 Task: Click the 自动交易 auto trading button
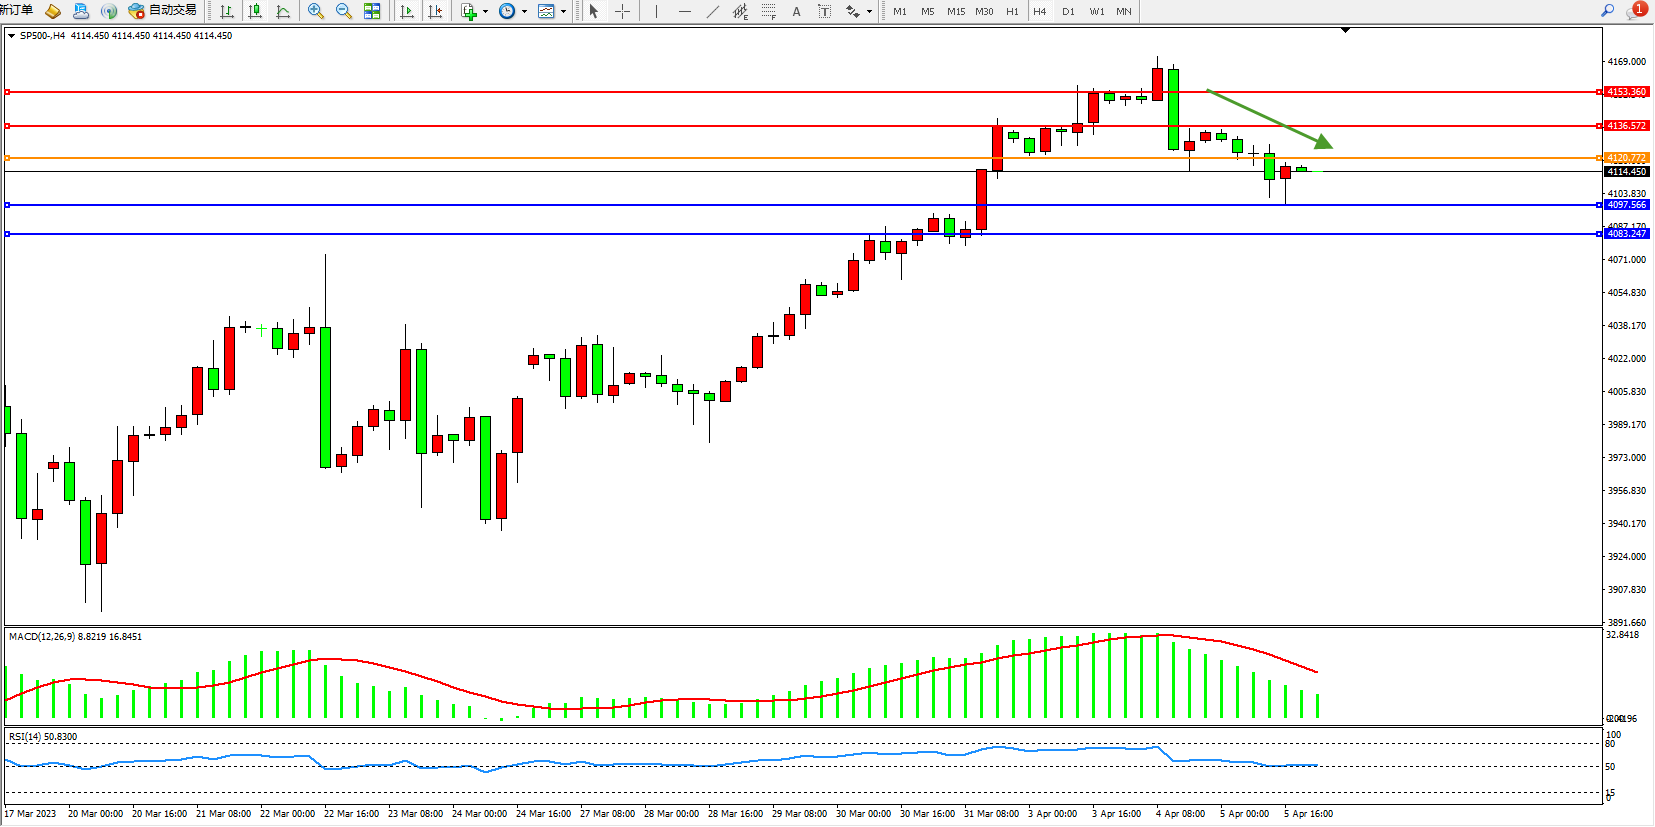[163, 10]
